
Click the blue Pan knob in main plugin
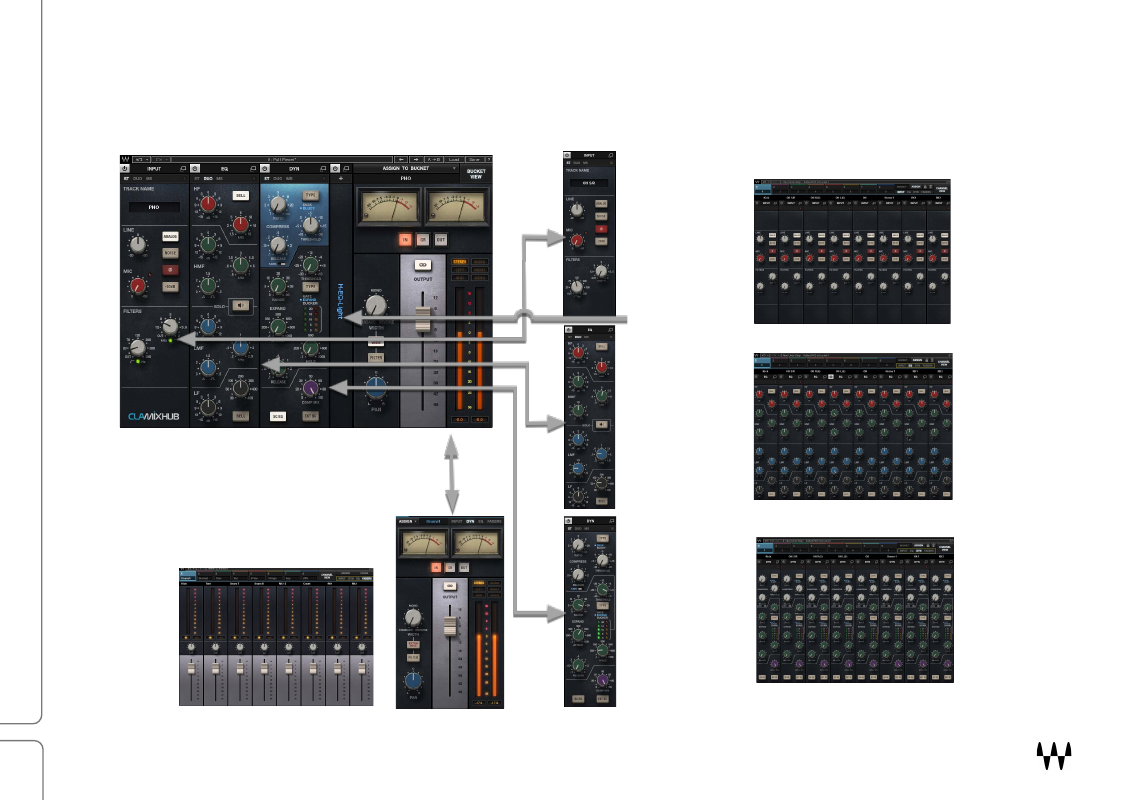[375, 389]
